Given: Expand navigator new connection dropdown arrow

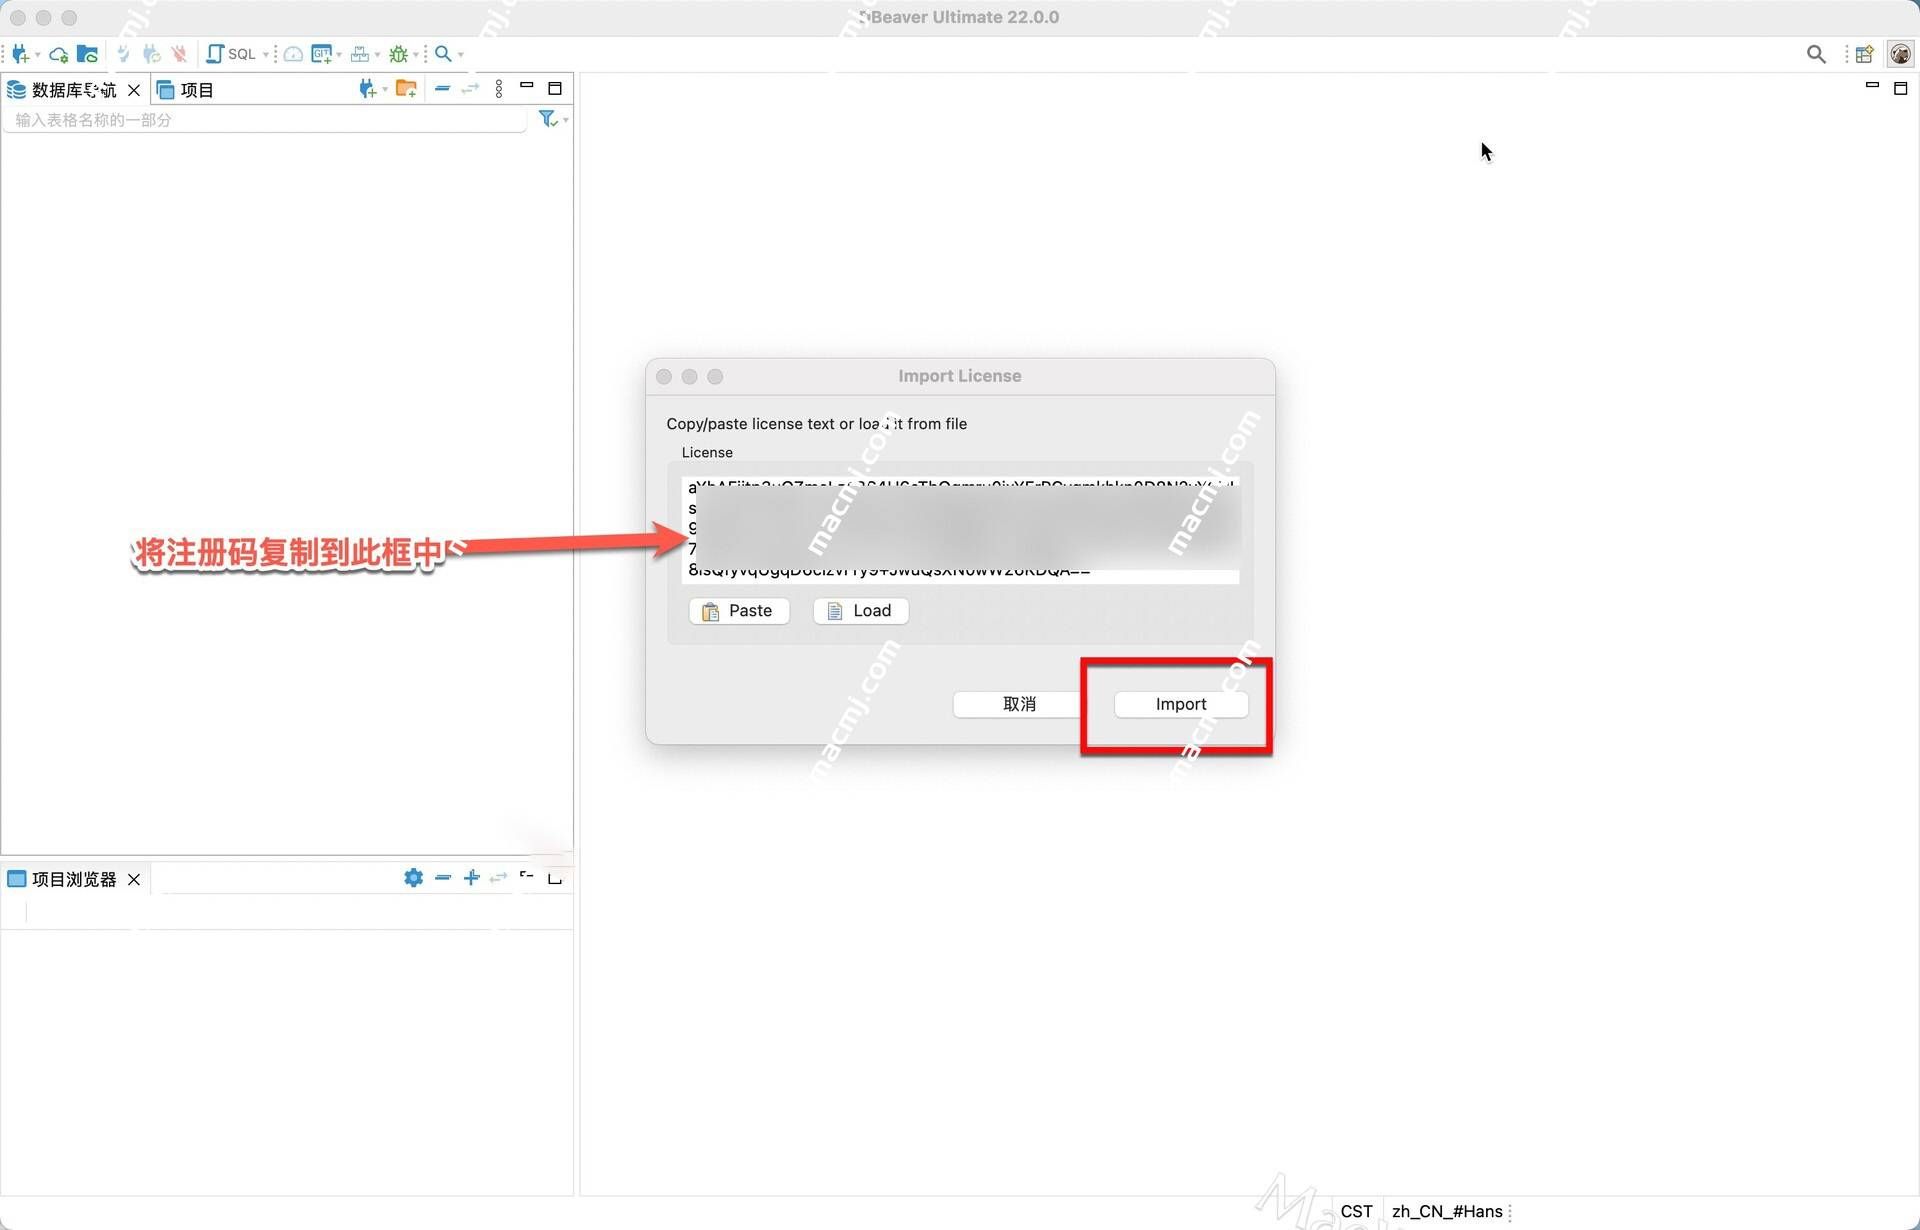Looking at the screenshot, I should click(385, 90).
